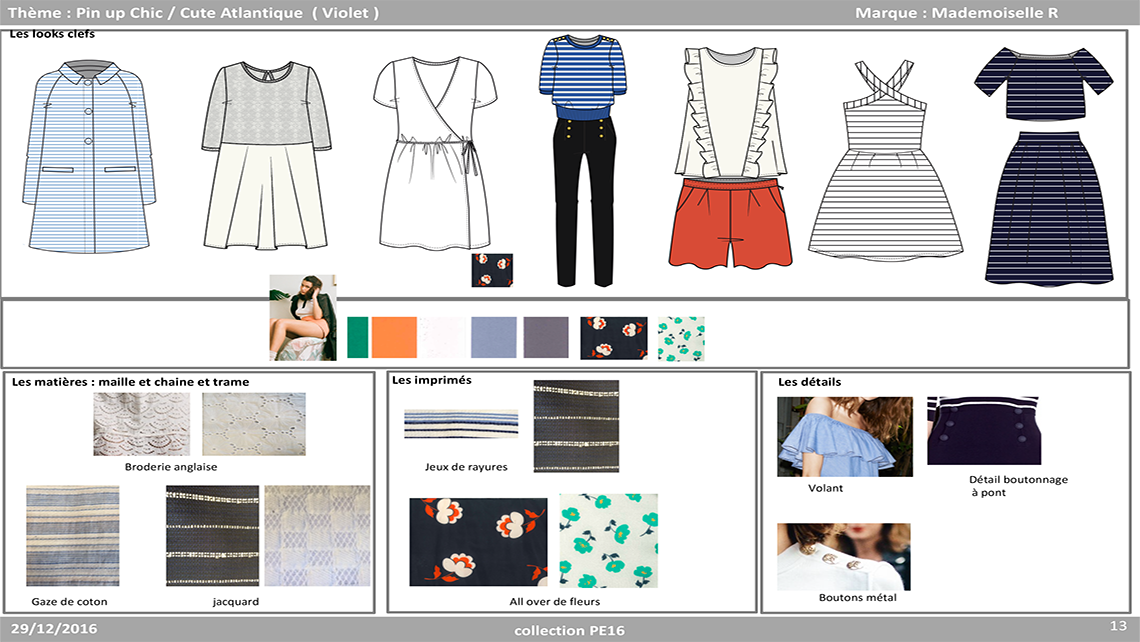The image size is (1140, 642).
Task: Click the 'Volant' caption
Action: coord(825,488)
